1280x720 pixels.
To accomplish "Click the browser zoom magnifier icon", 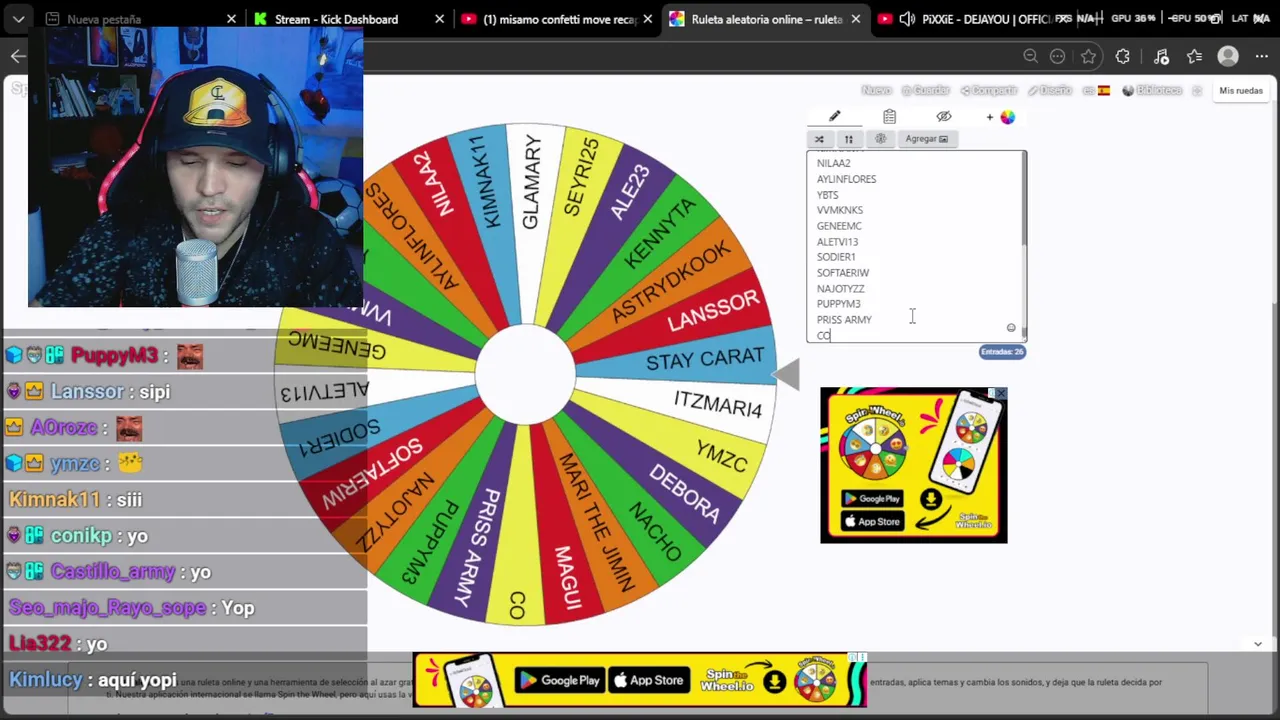I will 1031,57.
